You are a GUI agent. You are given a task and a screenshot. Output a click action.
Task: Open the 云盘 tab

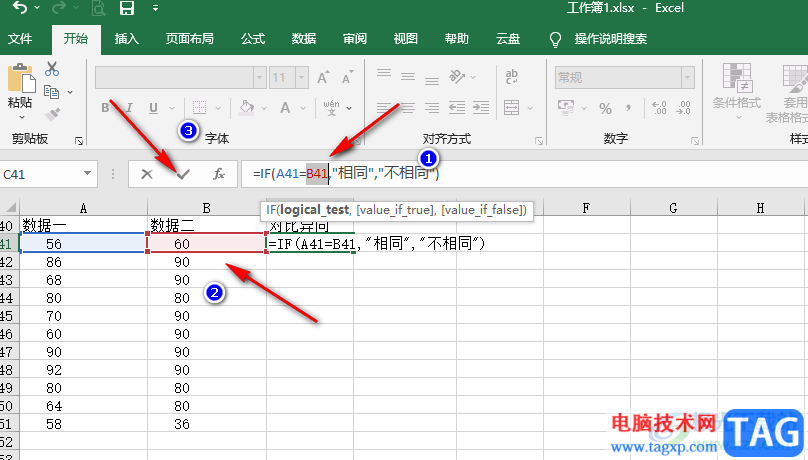tap(508, 39)
